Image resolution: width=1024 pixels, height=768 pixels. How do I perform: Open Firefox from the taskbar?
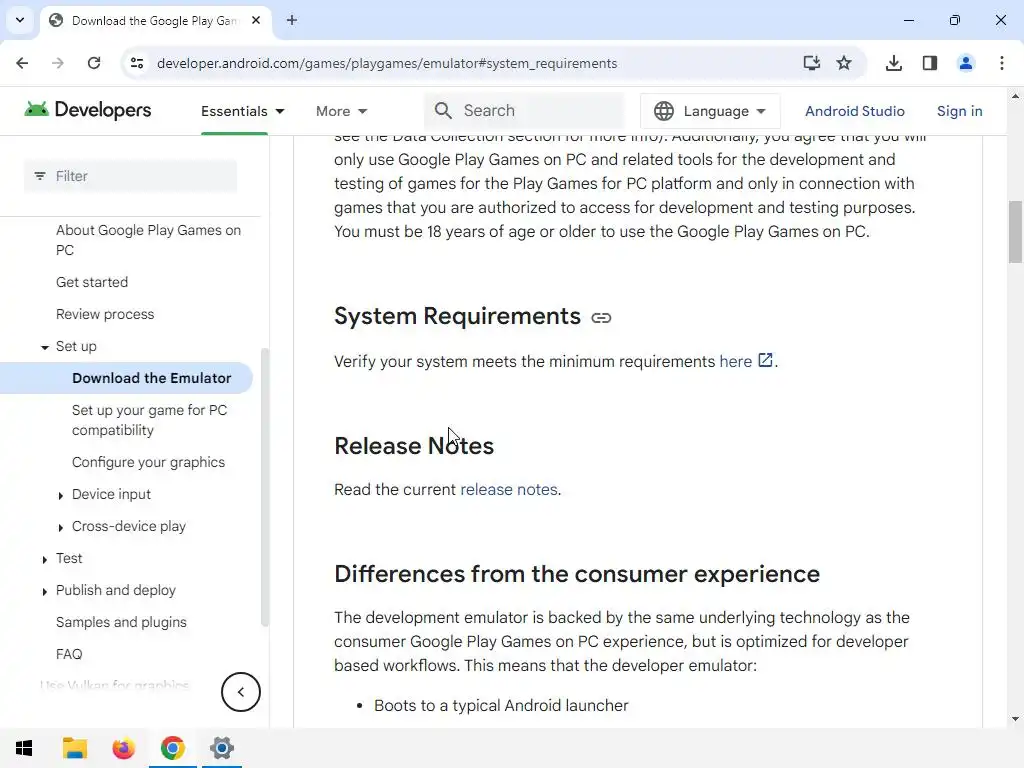click(123, 748)
